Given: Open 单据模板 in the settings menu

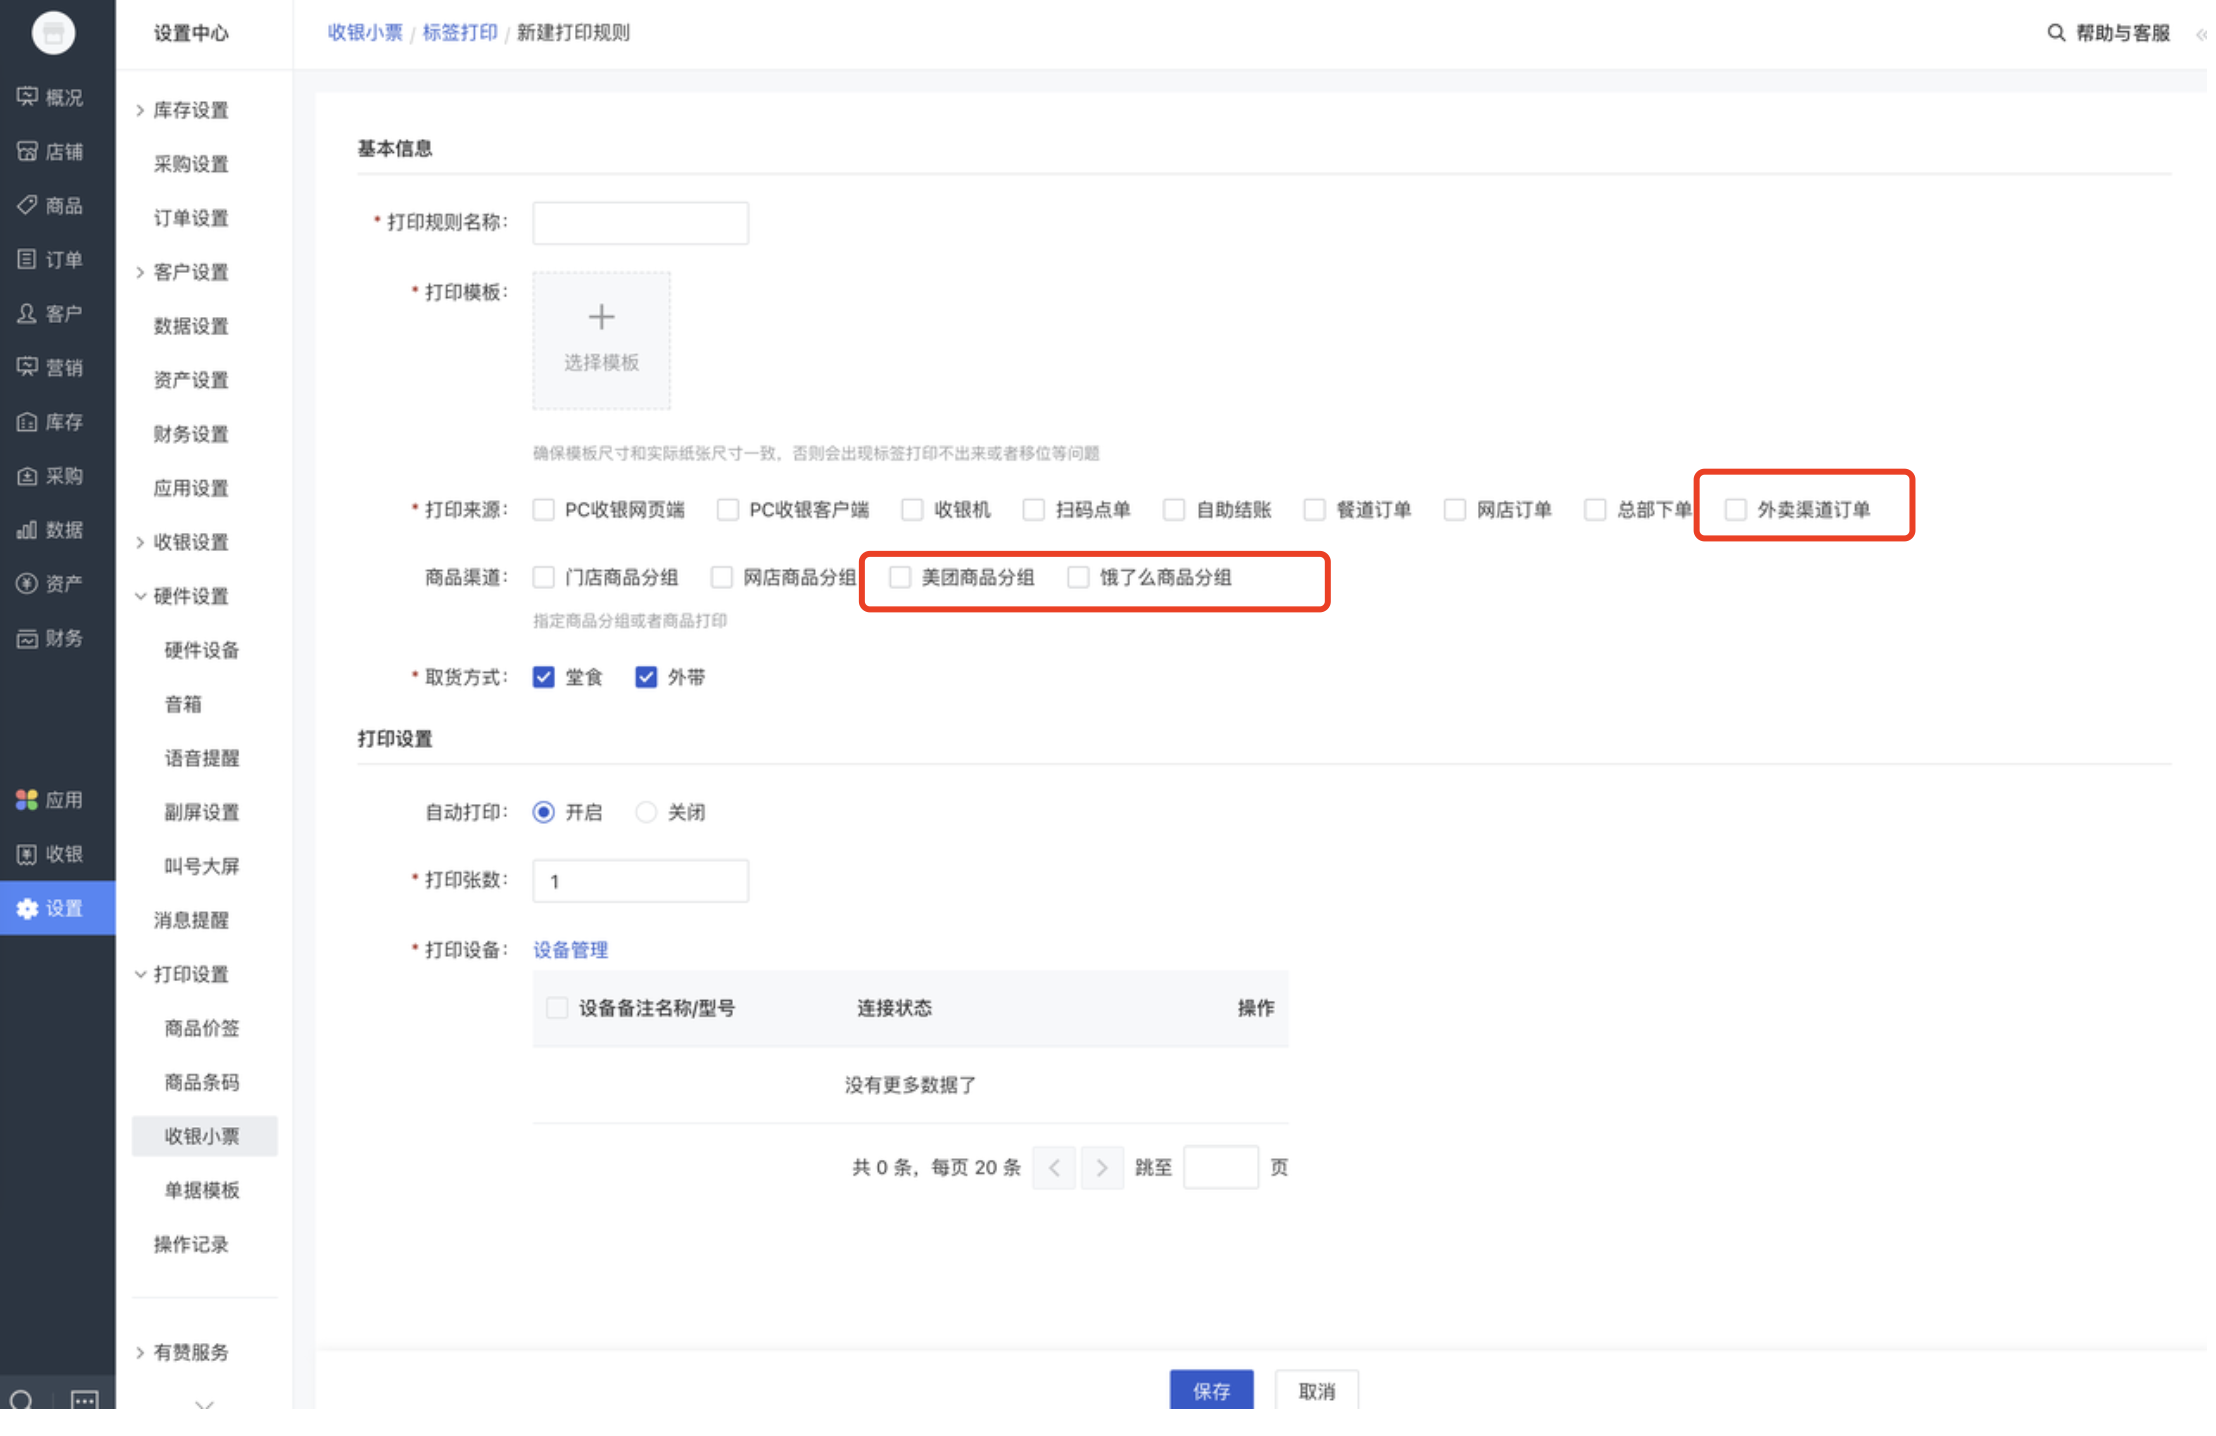Looking at the screenshot, I should point(202,1190).
